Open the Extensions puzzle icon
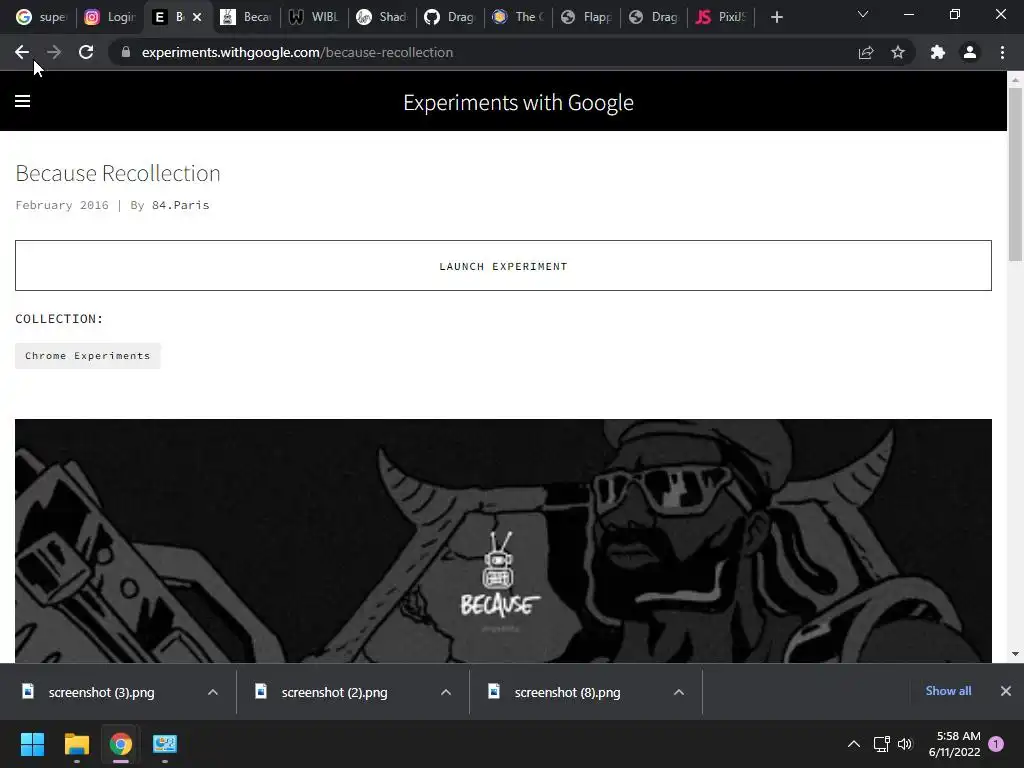Image resolution: width=1024 pixels, height=768 pixels. [938, 52]
